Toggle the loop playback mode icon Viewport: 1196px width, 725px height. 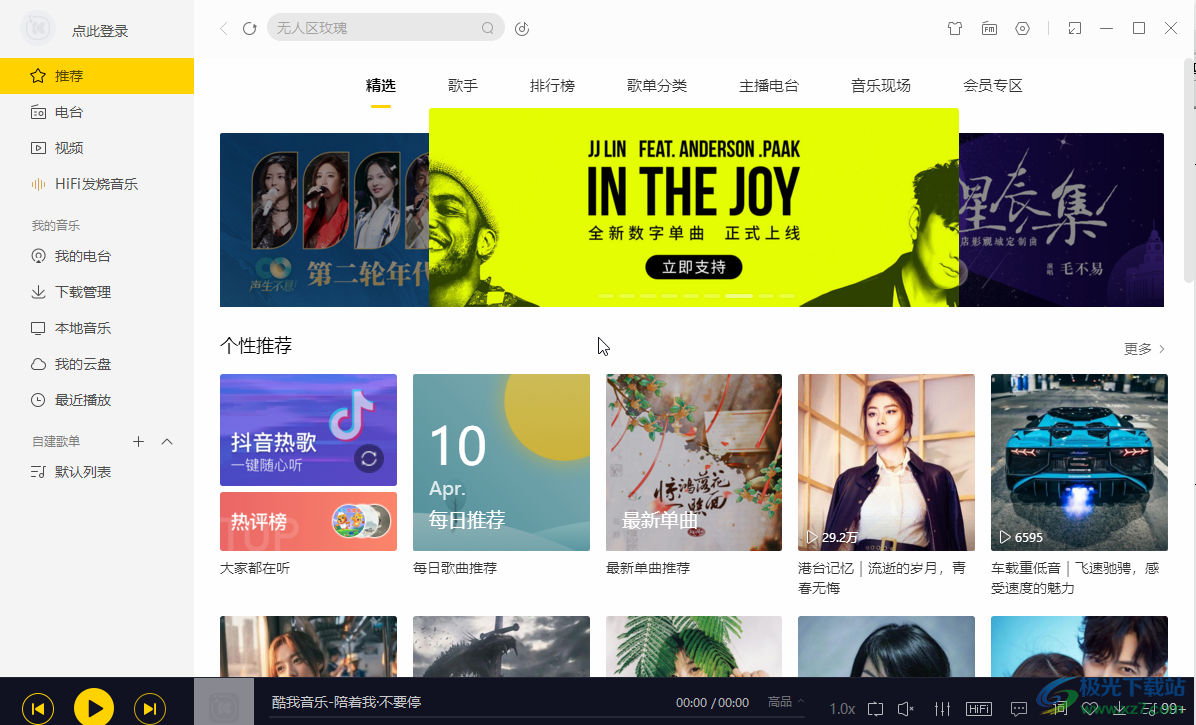(x=876, y=708)
